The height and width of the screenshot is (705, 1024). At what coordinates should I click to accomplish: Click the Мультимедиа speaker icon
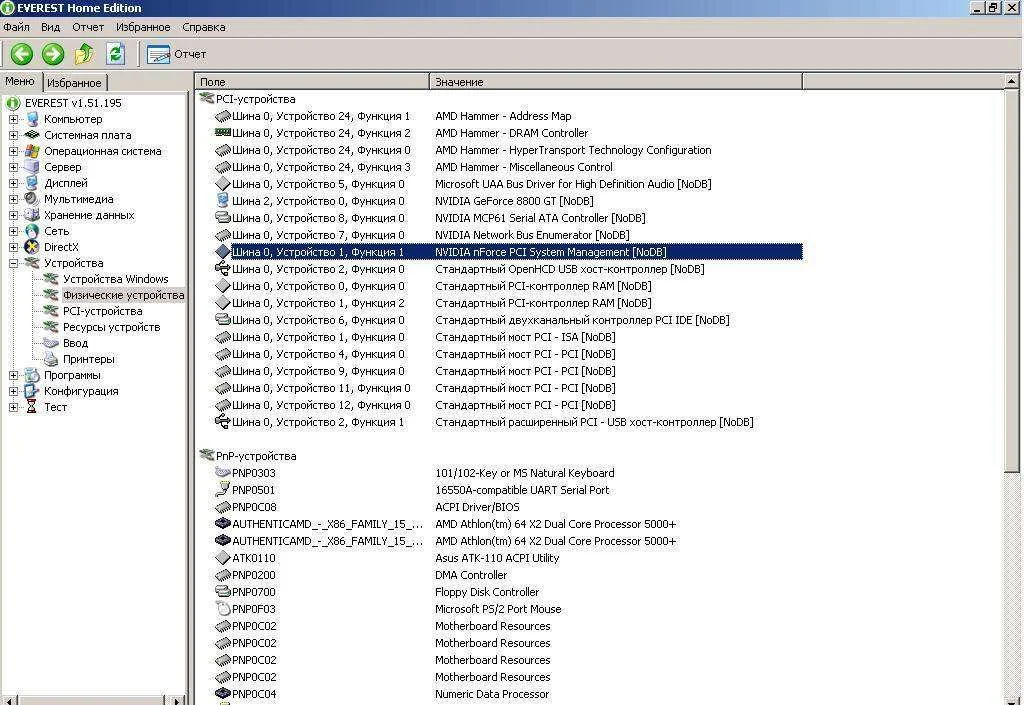32,199
